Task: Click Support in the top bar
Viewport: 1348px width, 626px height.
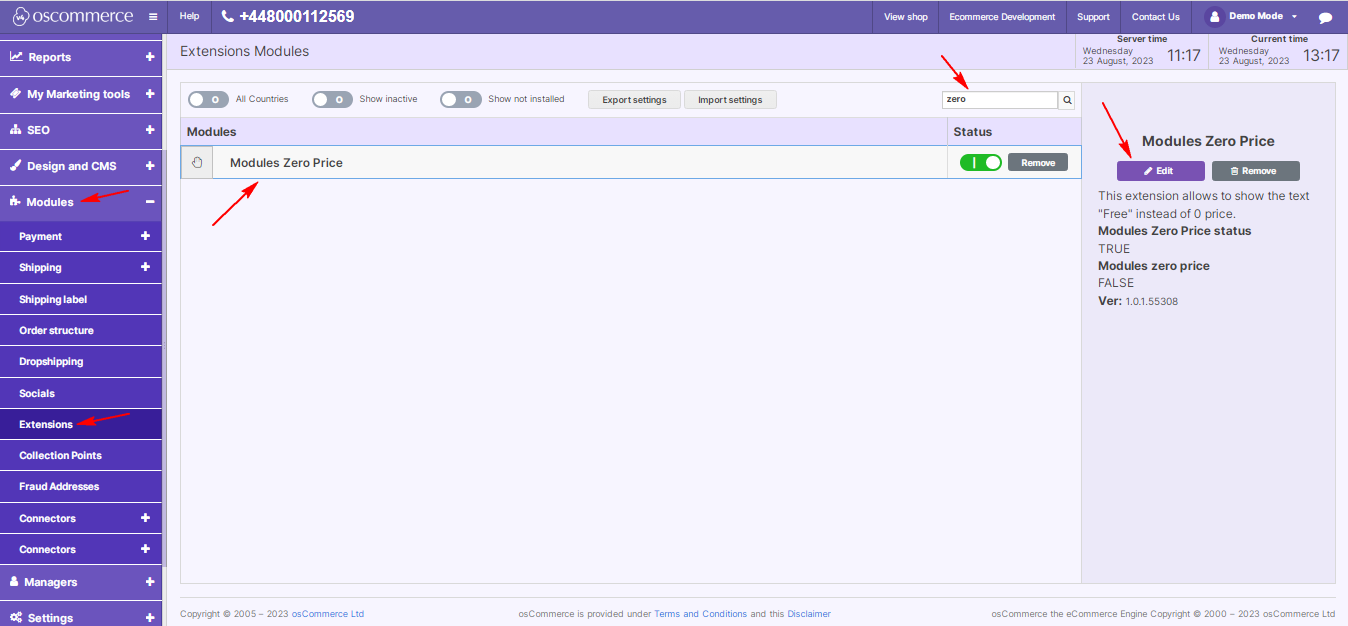Action: point(1093,17)
